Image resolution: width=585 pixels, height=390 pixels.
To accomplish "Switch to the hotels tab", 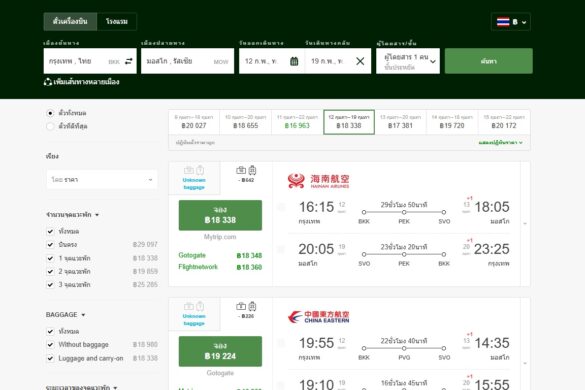I will (117, 22).
